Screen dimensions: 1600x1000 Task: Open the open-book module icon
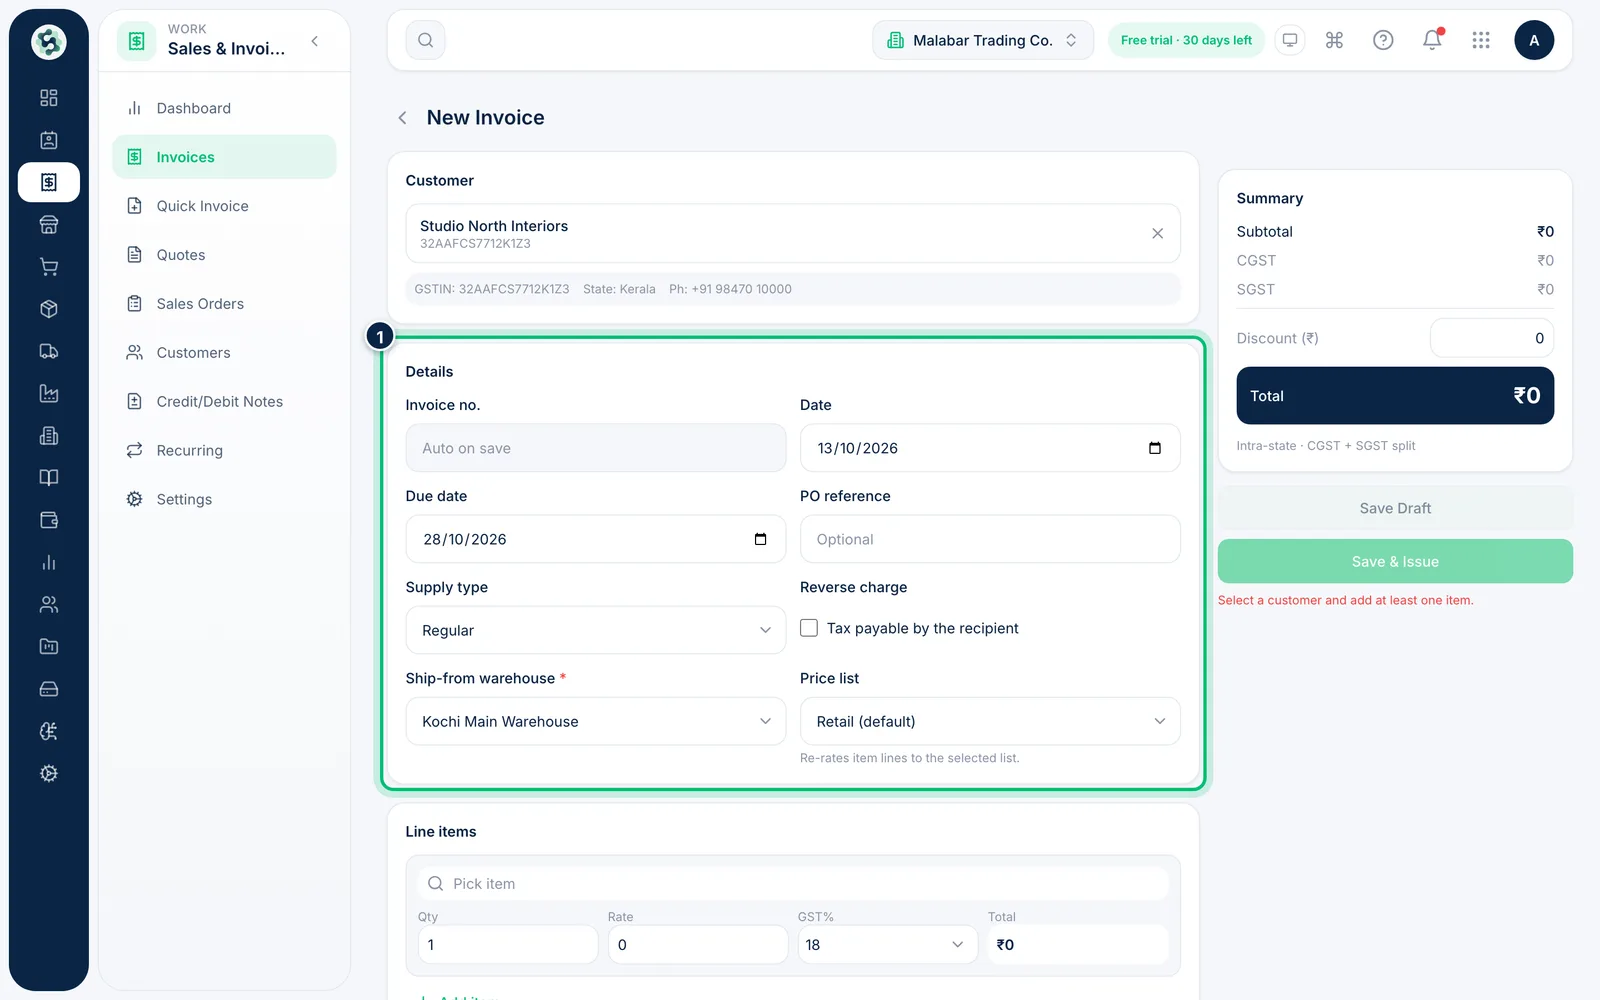click(x=48, y=478)
